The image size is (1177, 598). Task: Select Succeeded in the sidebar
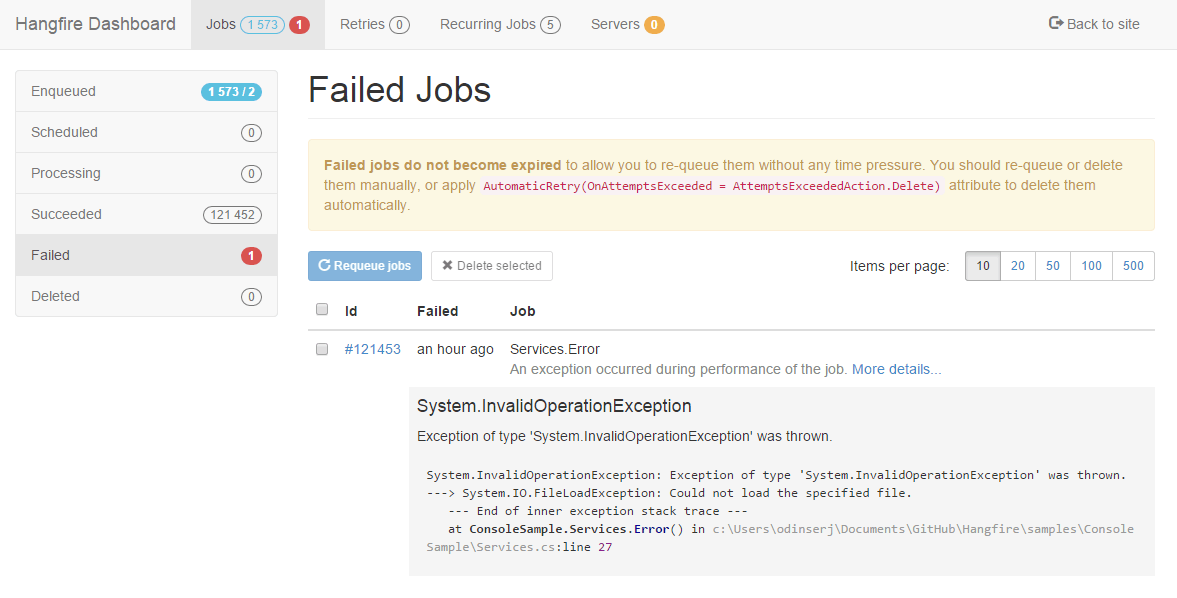coord(146,215)
